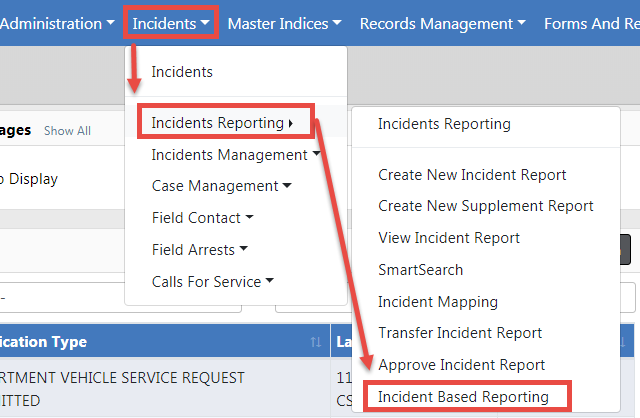Open Calls For Service submenu

[x=212, y=282]
